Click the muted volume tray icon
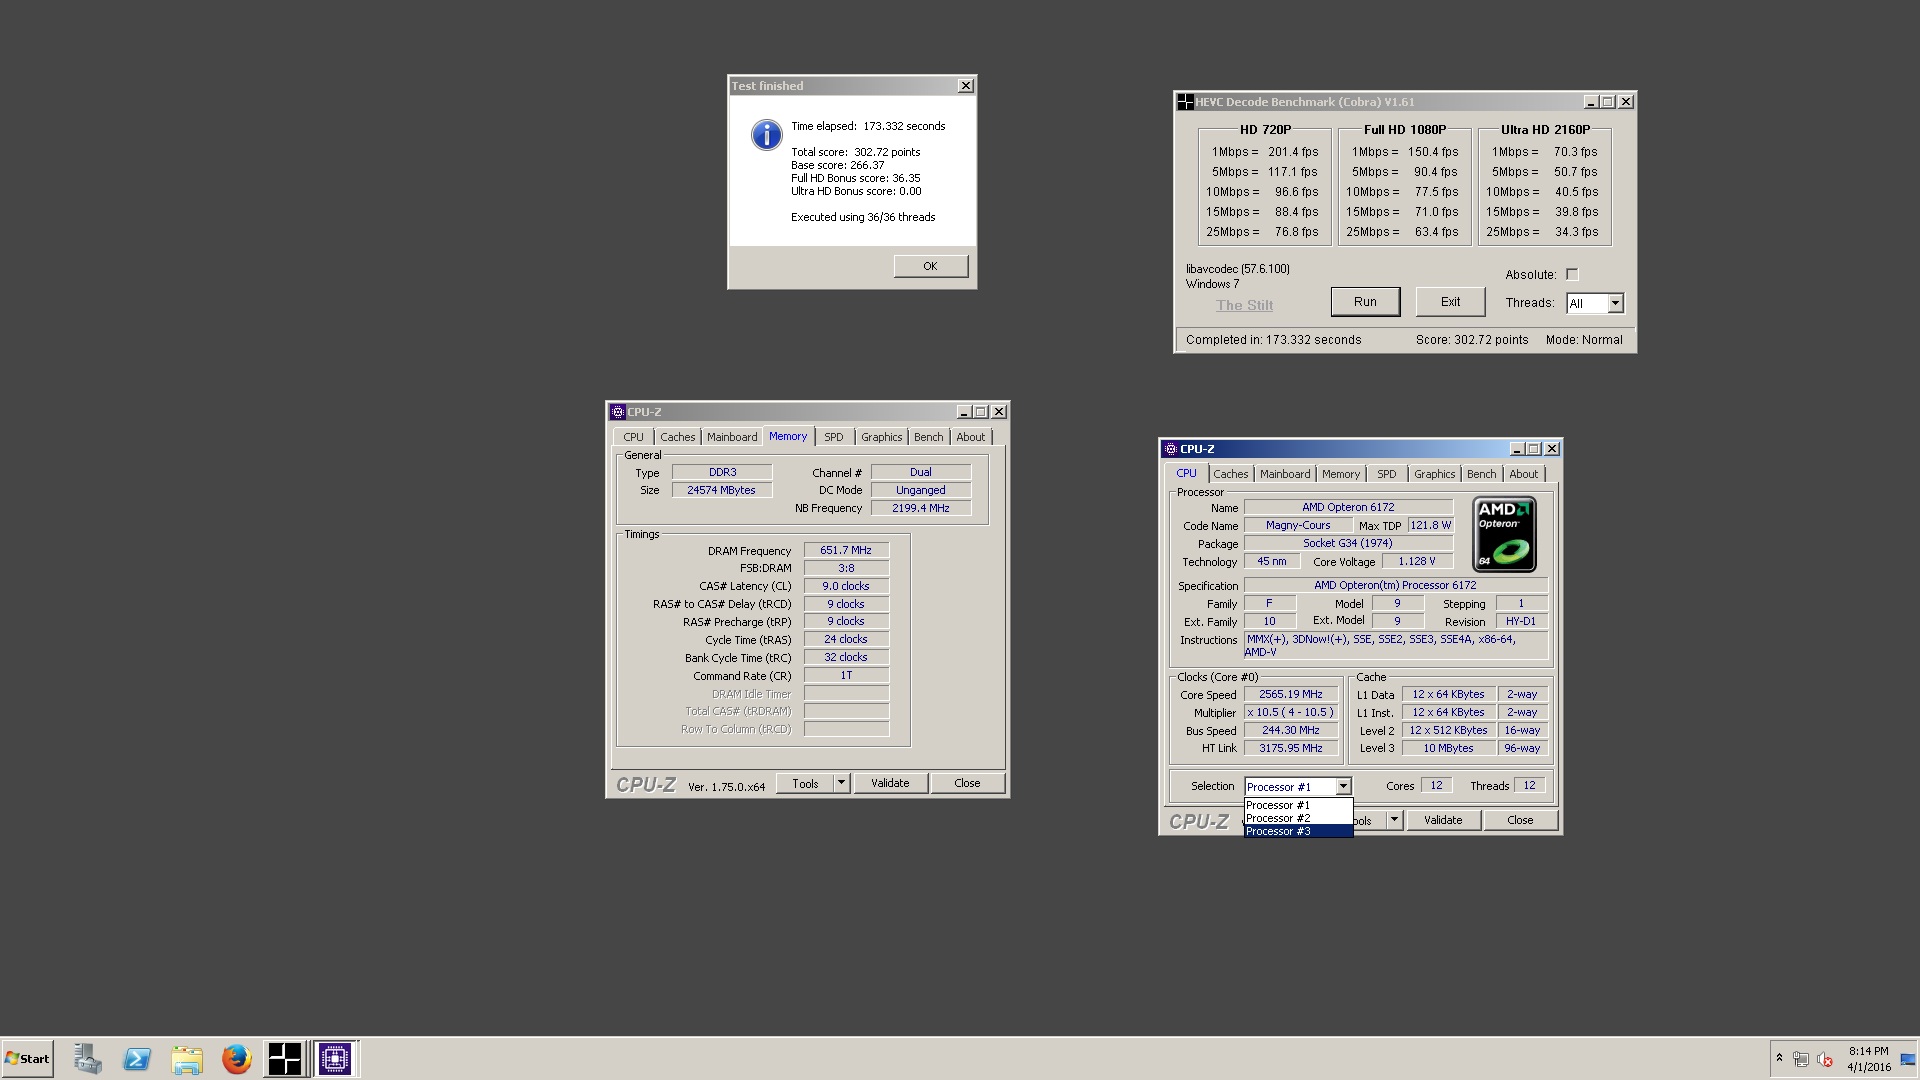 pos(1824,1059)
